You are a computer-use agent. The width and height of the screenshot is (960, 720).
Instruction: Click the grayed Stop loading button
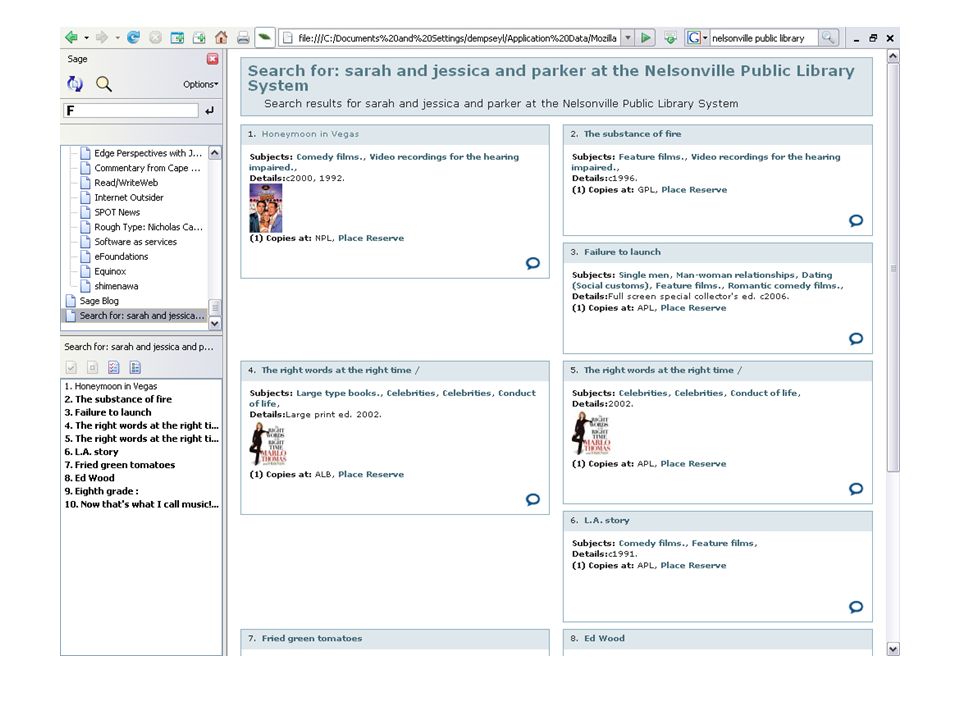point(156,37)
